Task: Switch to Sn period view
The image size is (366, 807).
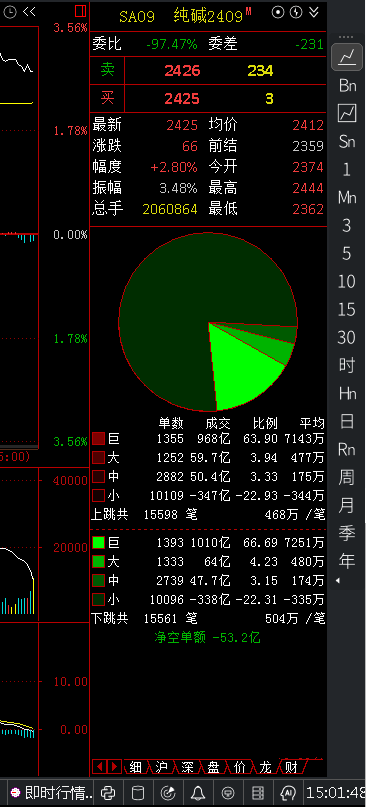Action: [x=347, y=142]
